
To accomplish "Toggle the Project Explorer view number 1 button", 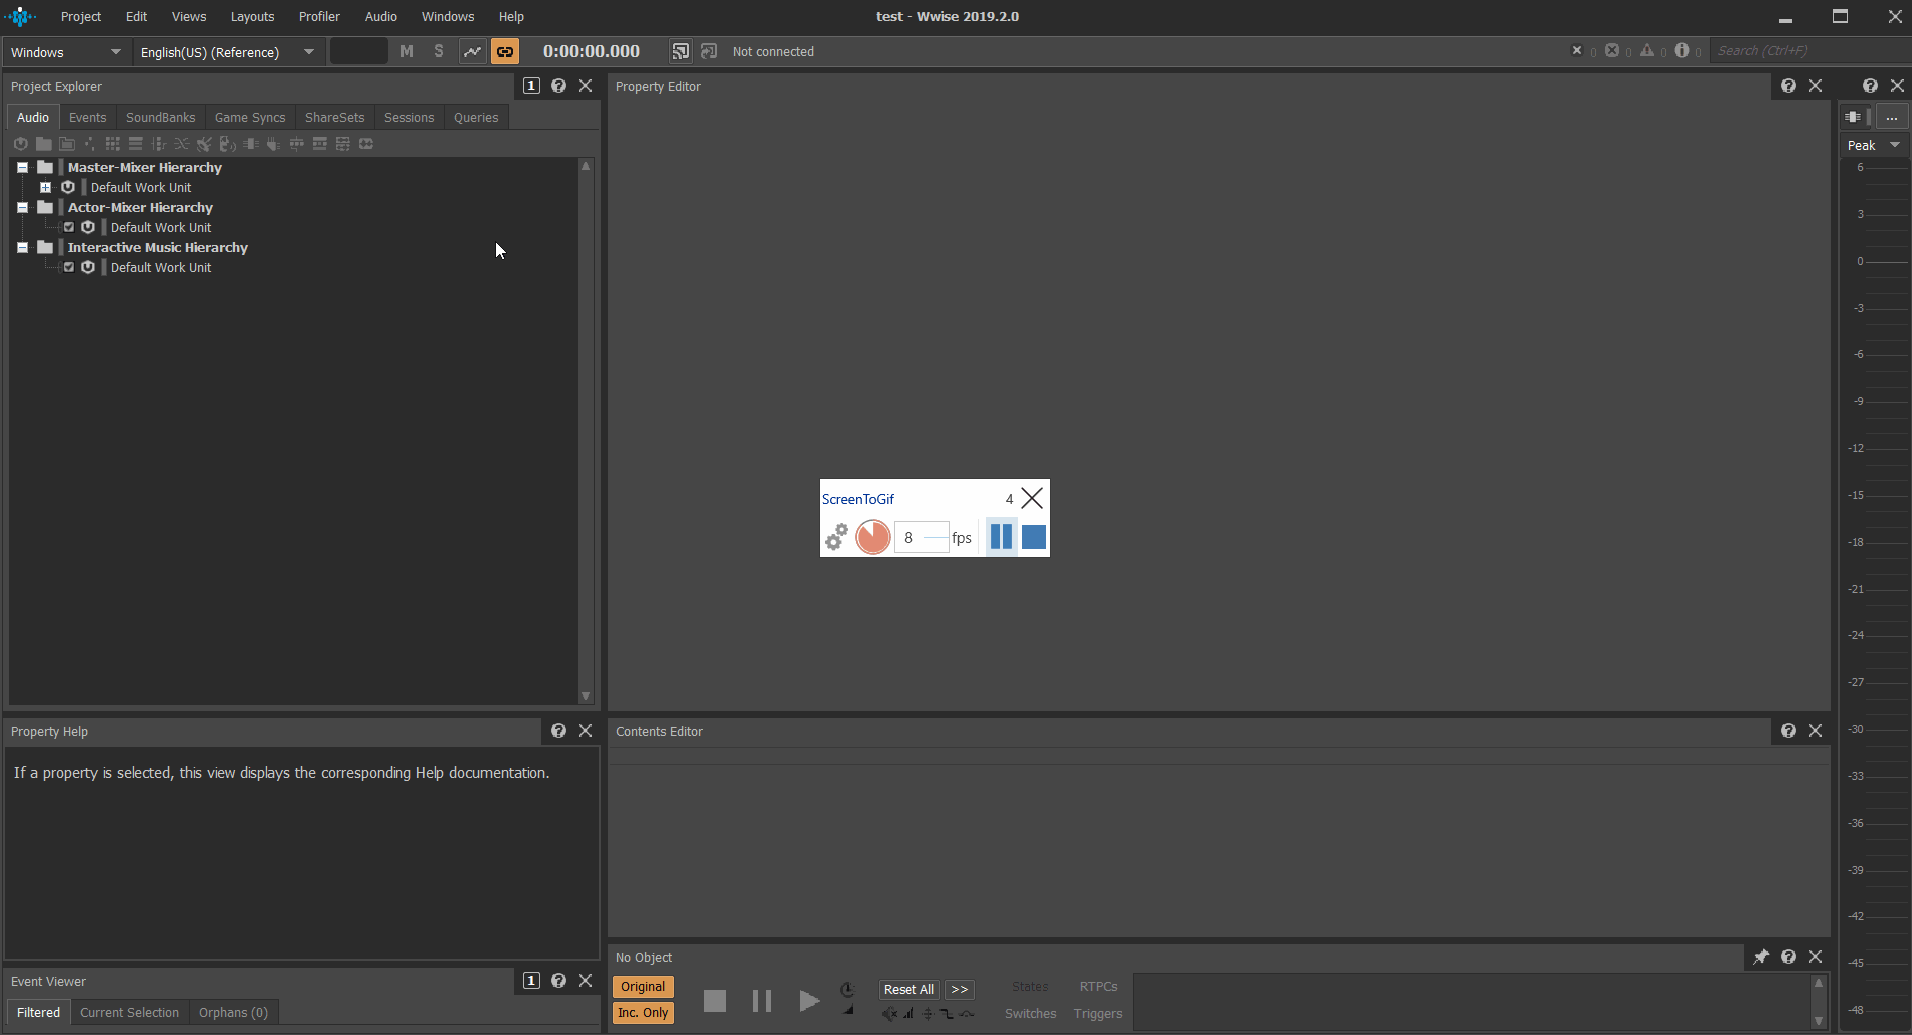I will tap(531, 86).
